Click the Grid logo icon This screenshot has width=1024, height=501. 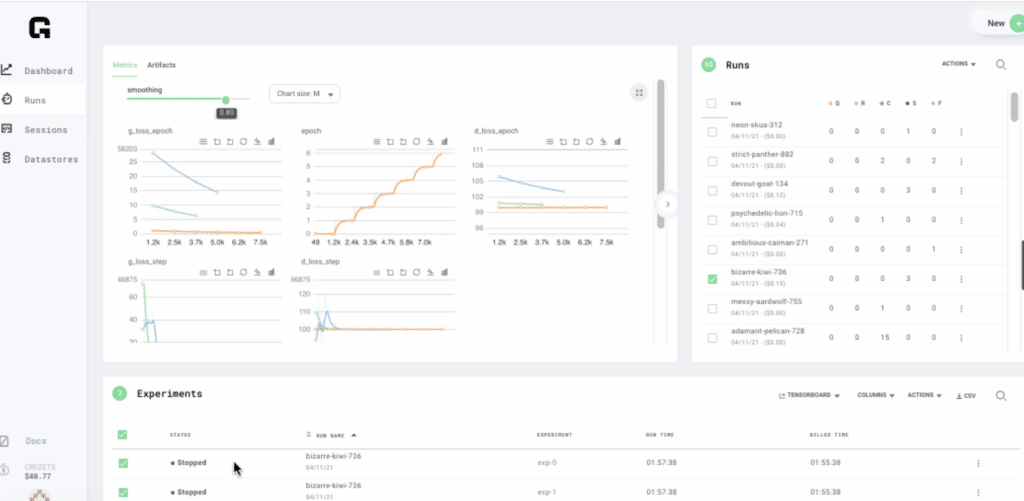[x=39, y=27]
